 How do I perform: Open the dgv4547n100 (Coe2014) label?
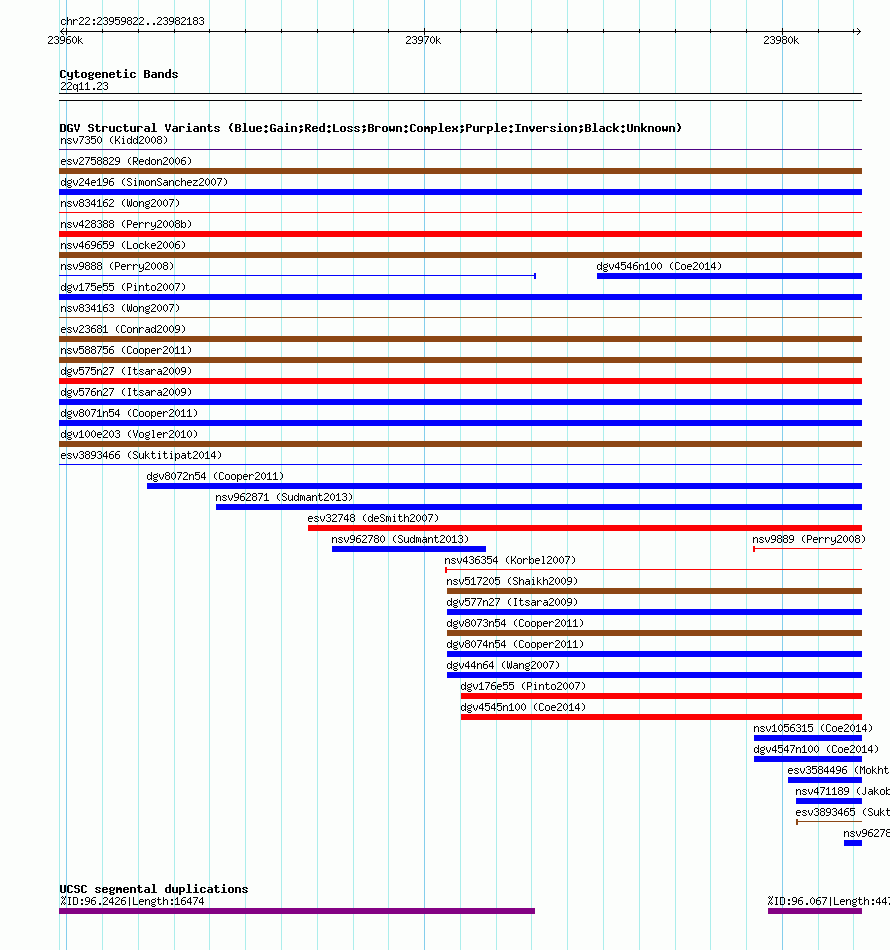816,749
